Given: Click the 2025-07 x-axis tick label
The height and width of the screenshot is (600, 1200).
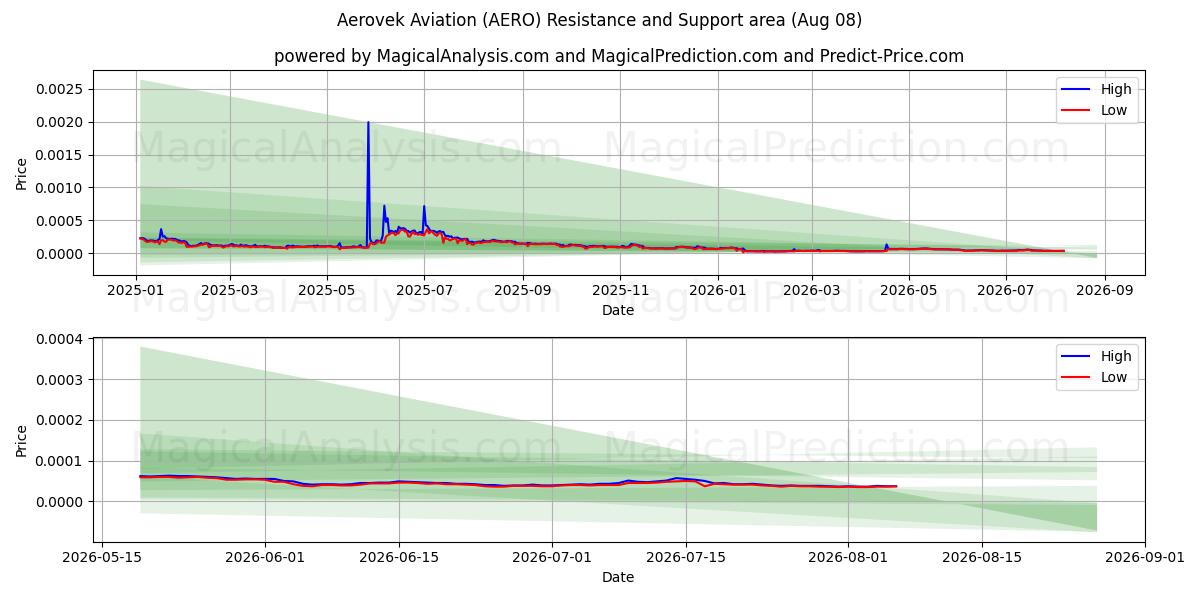Looking at the screenshot, I should click(x=424, y=291).
